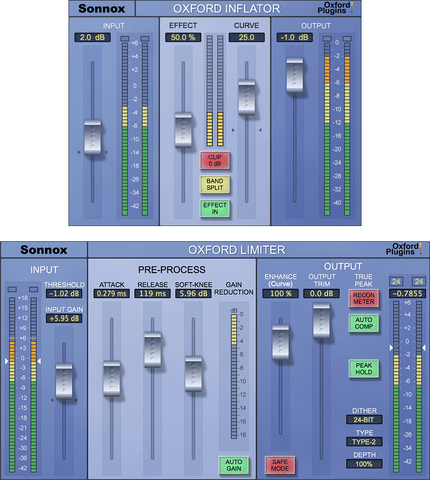Image resolution: width=430 pixels, height=480 pixels.
Task: Click the Sonnox logo on the Limiter
Action: coord(44,250)
